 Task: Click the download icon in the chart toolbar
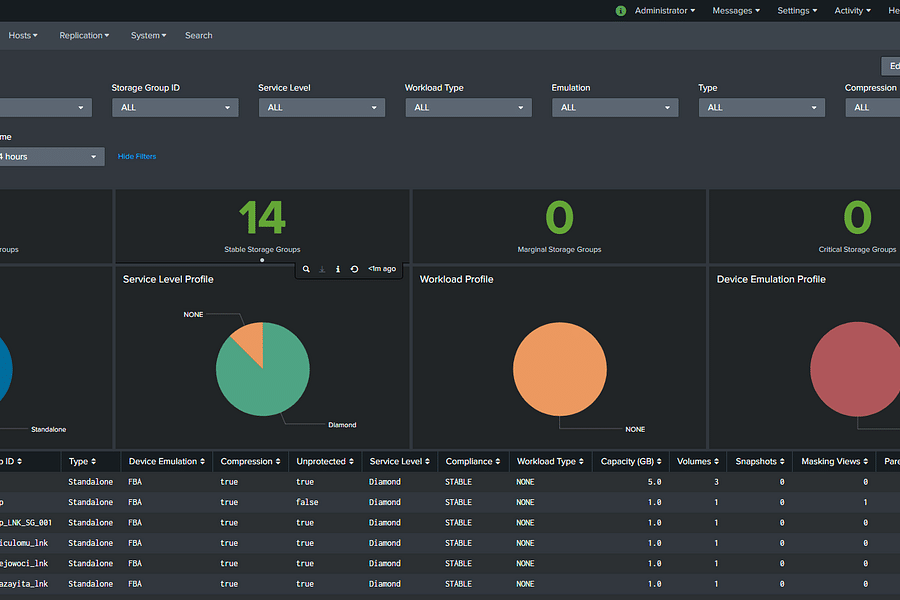(322, 268)
